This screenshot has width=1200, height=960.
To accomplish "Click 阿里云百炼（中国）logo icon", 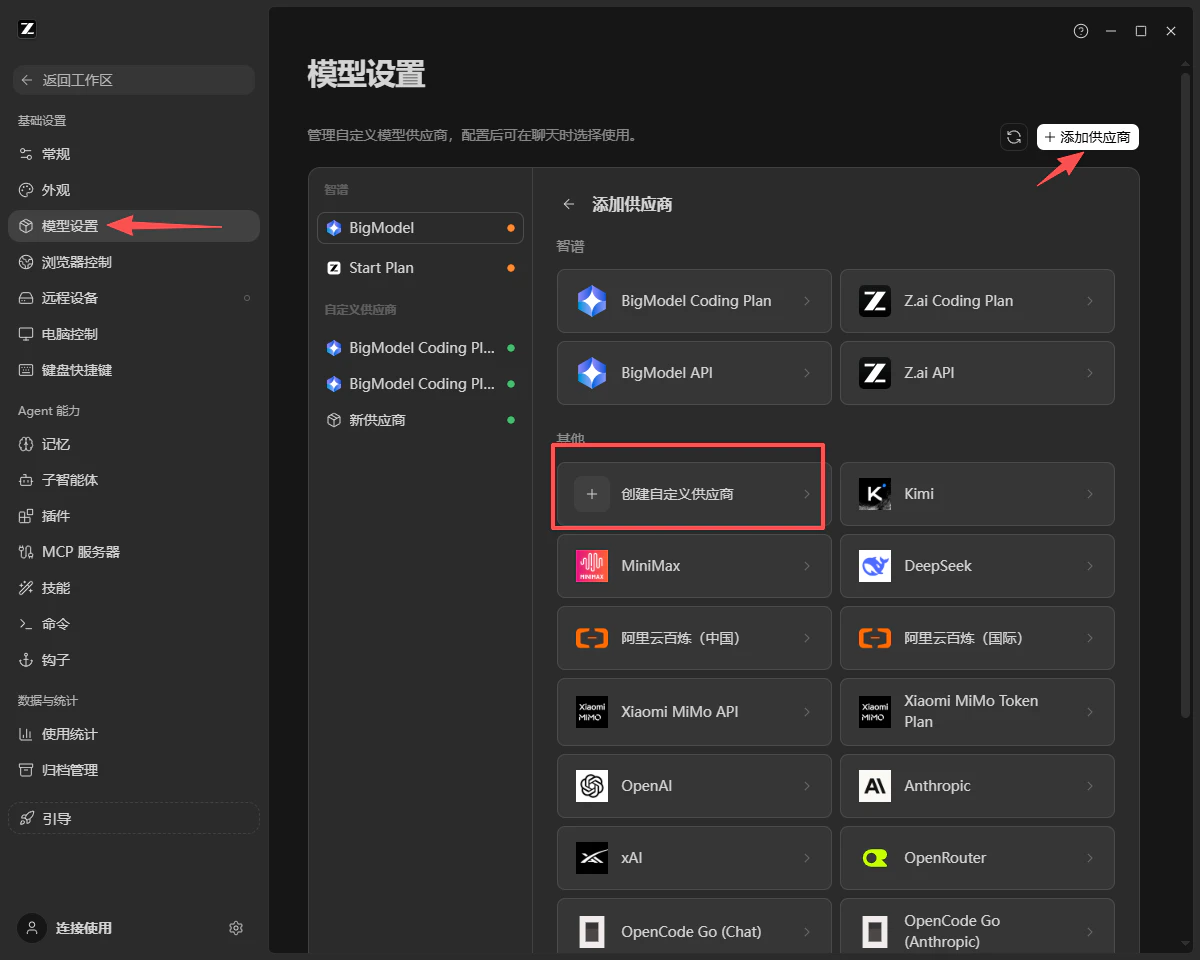I will coord(592,638).
